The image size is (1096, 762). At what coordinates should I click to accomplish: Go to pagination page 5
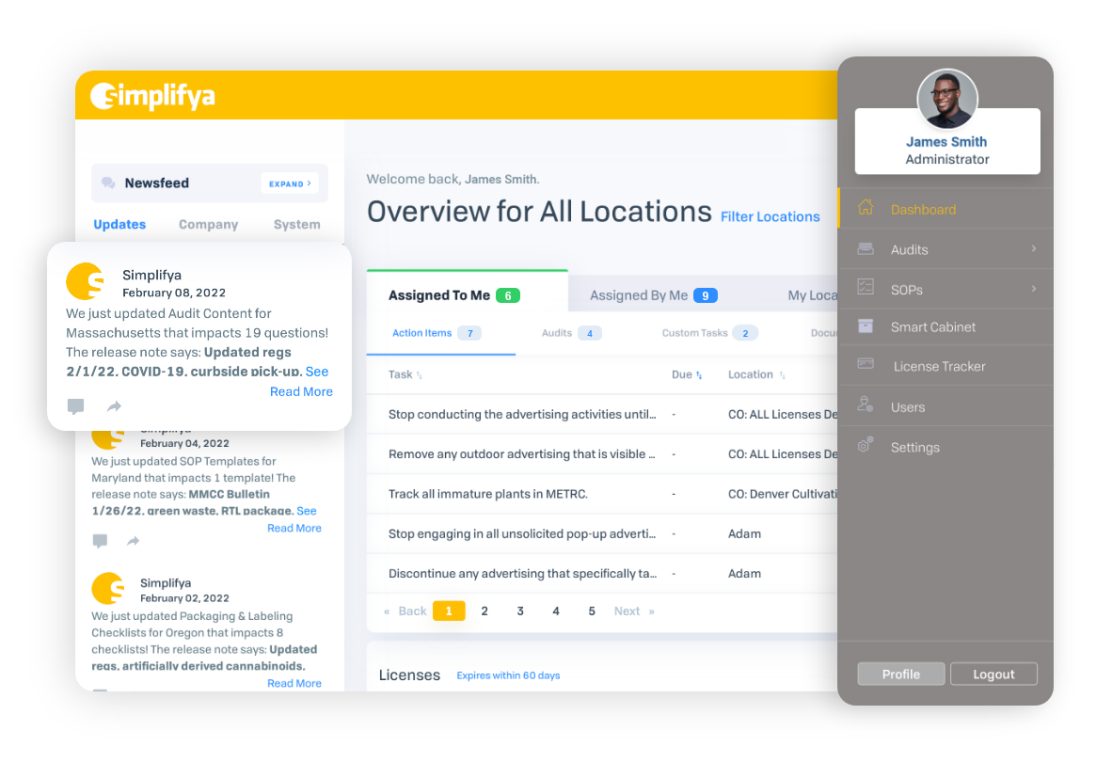[x=591, y=611]
